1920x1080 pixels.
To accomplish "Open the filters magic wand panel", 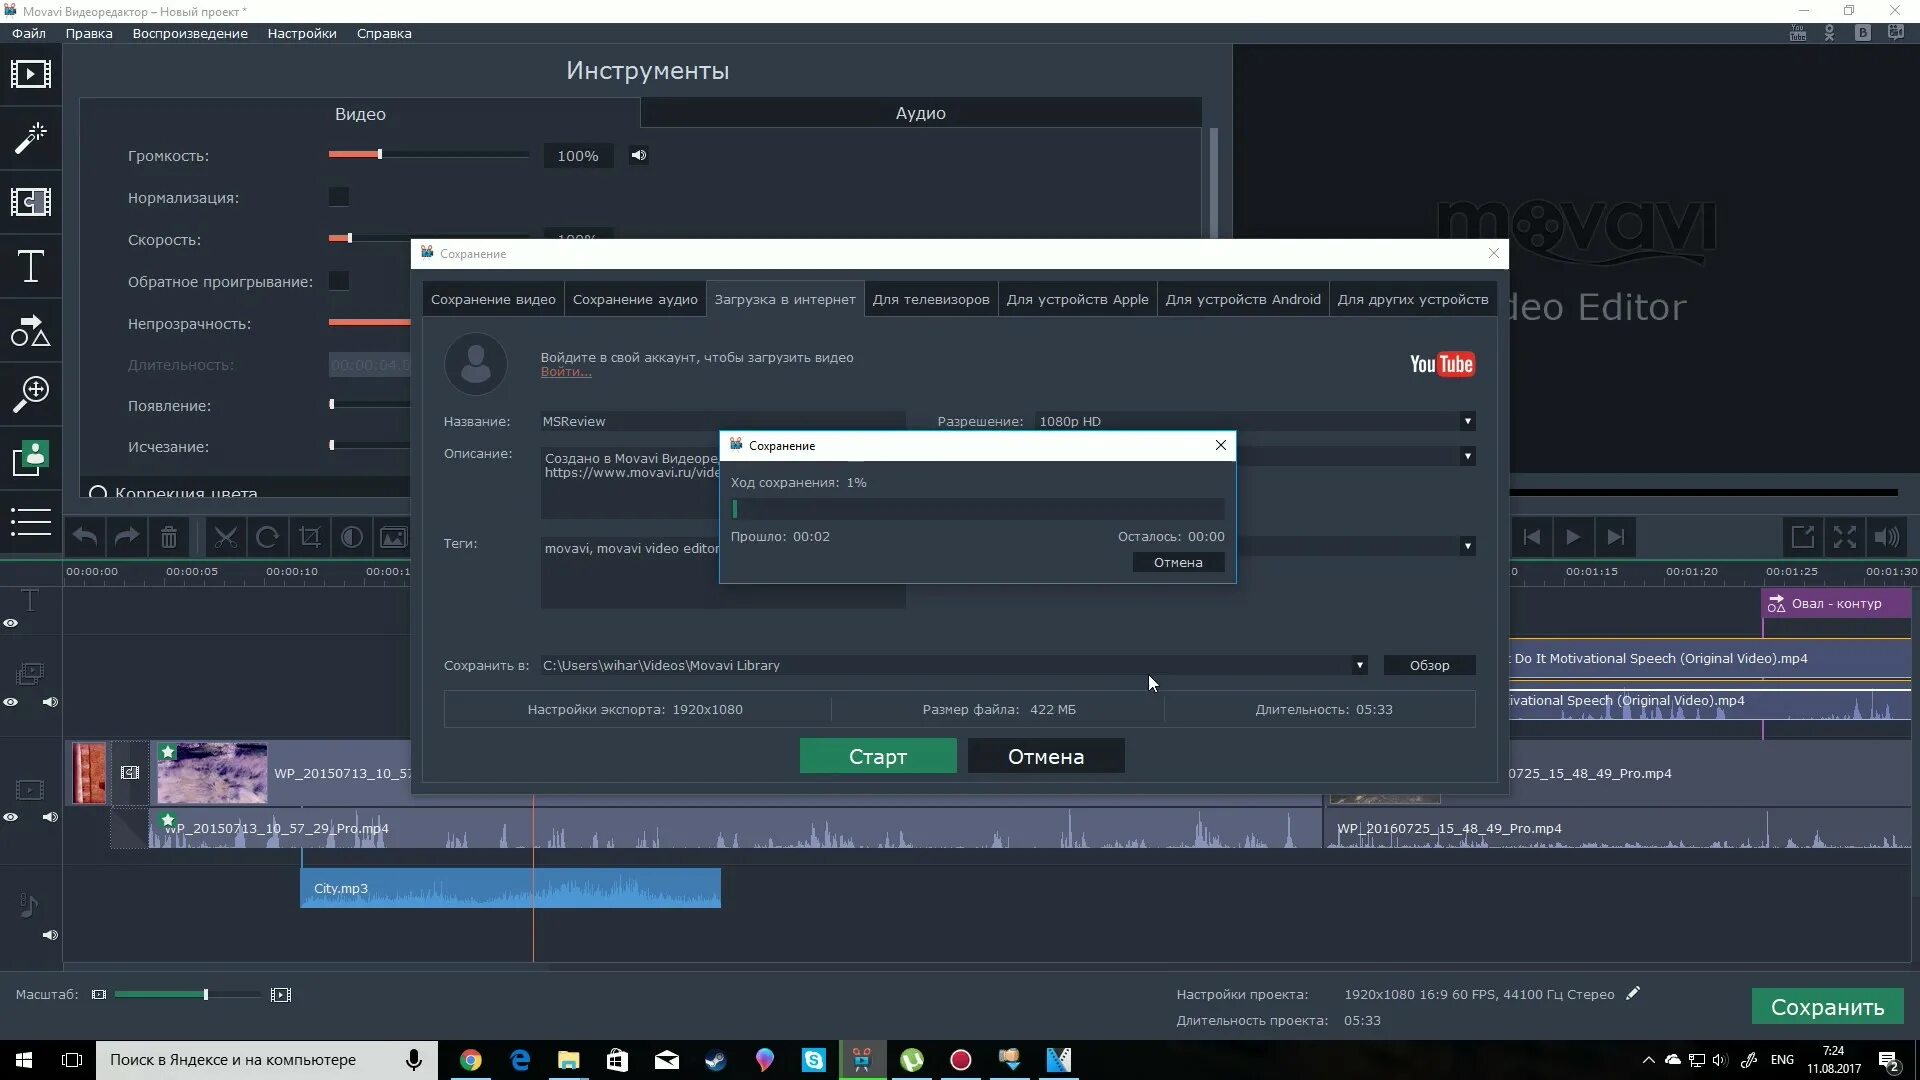I will [30, 138].
